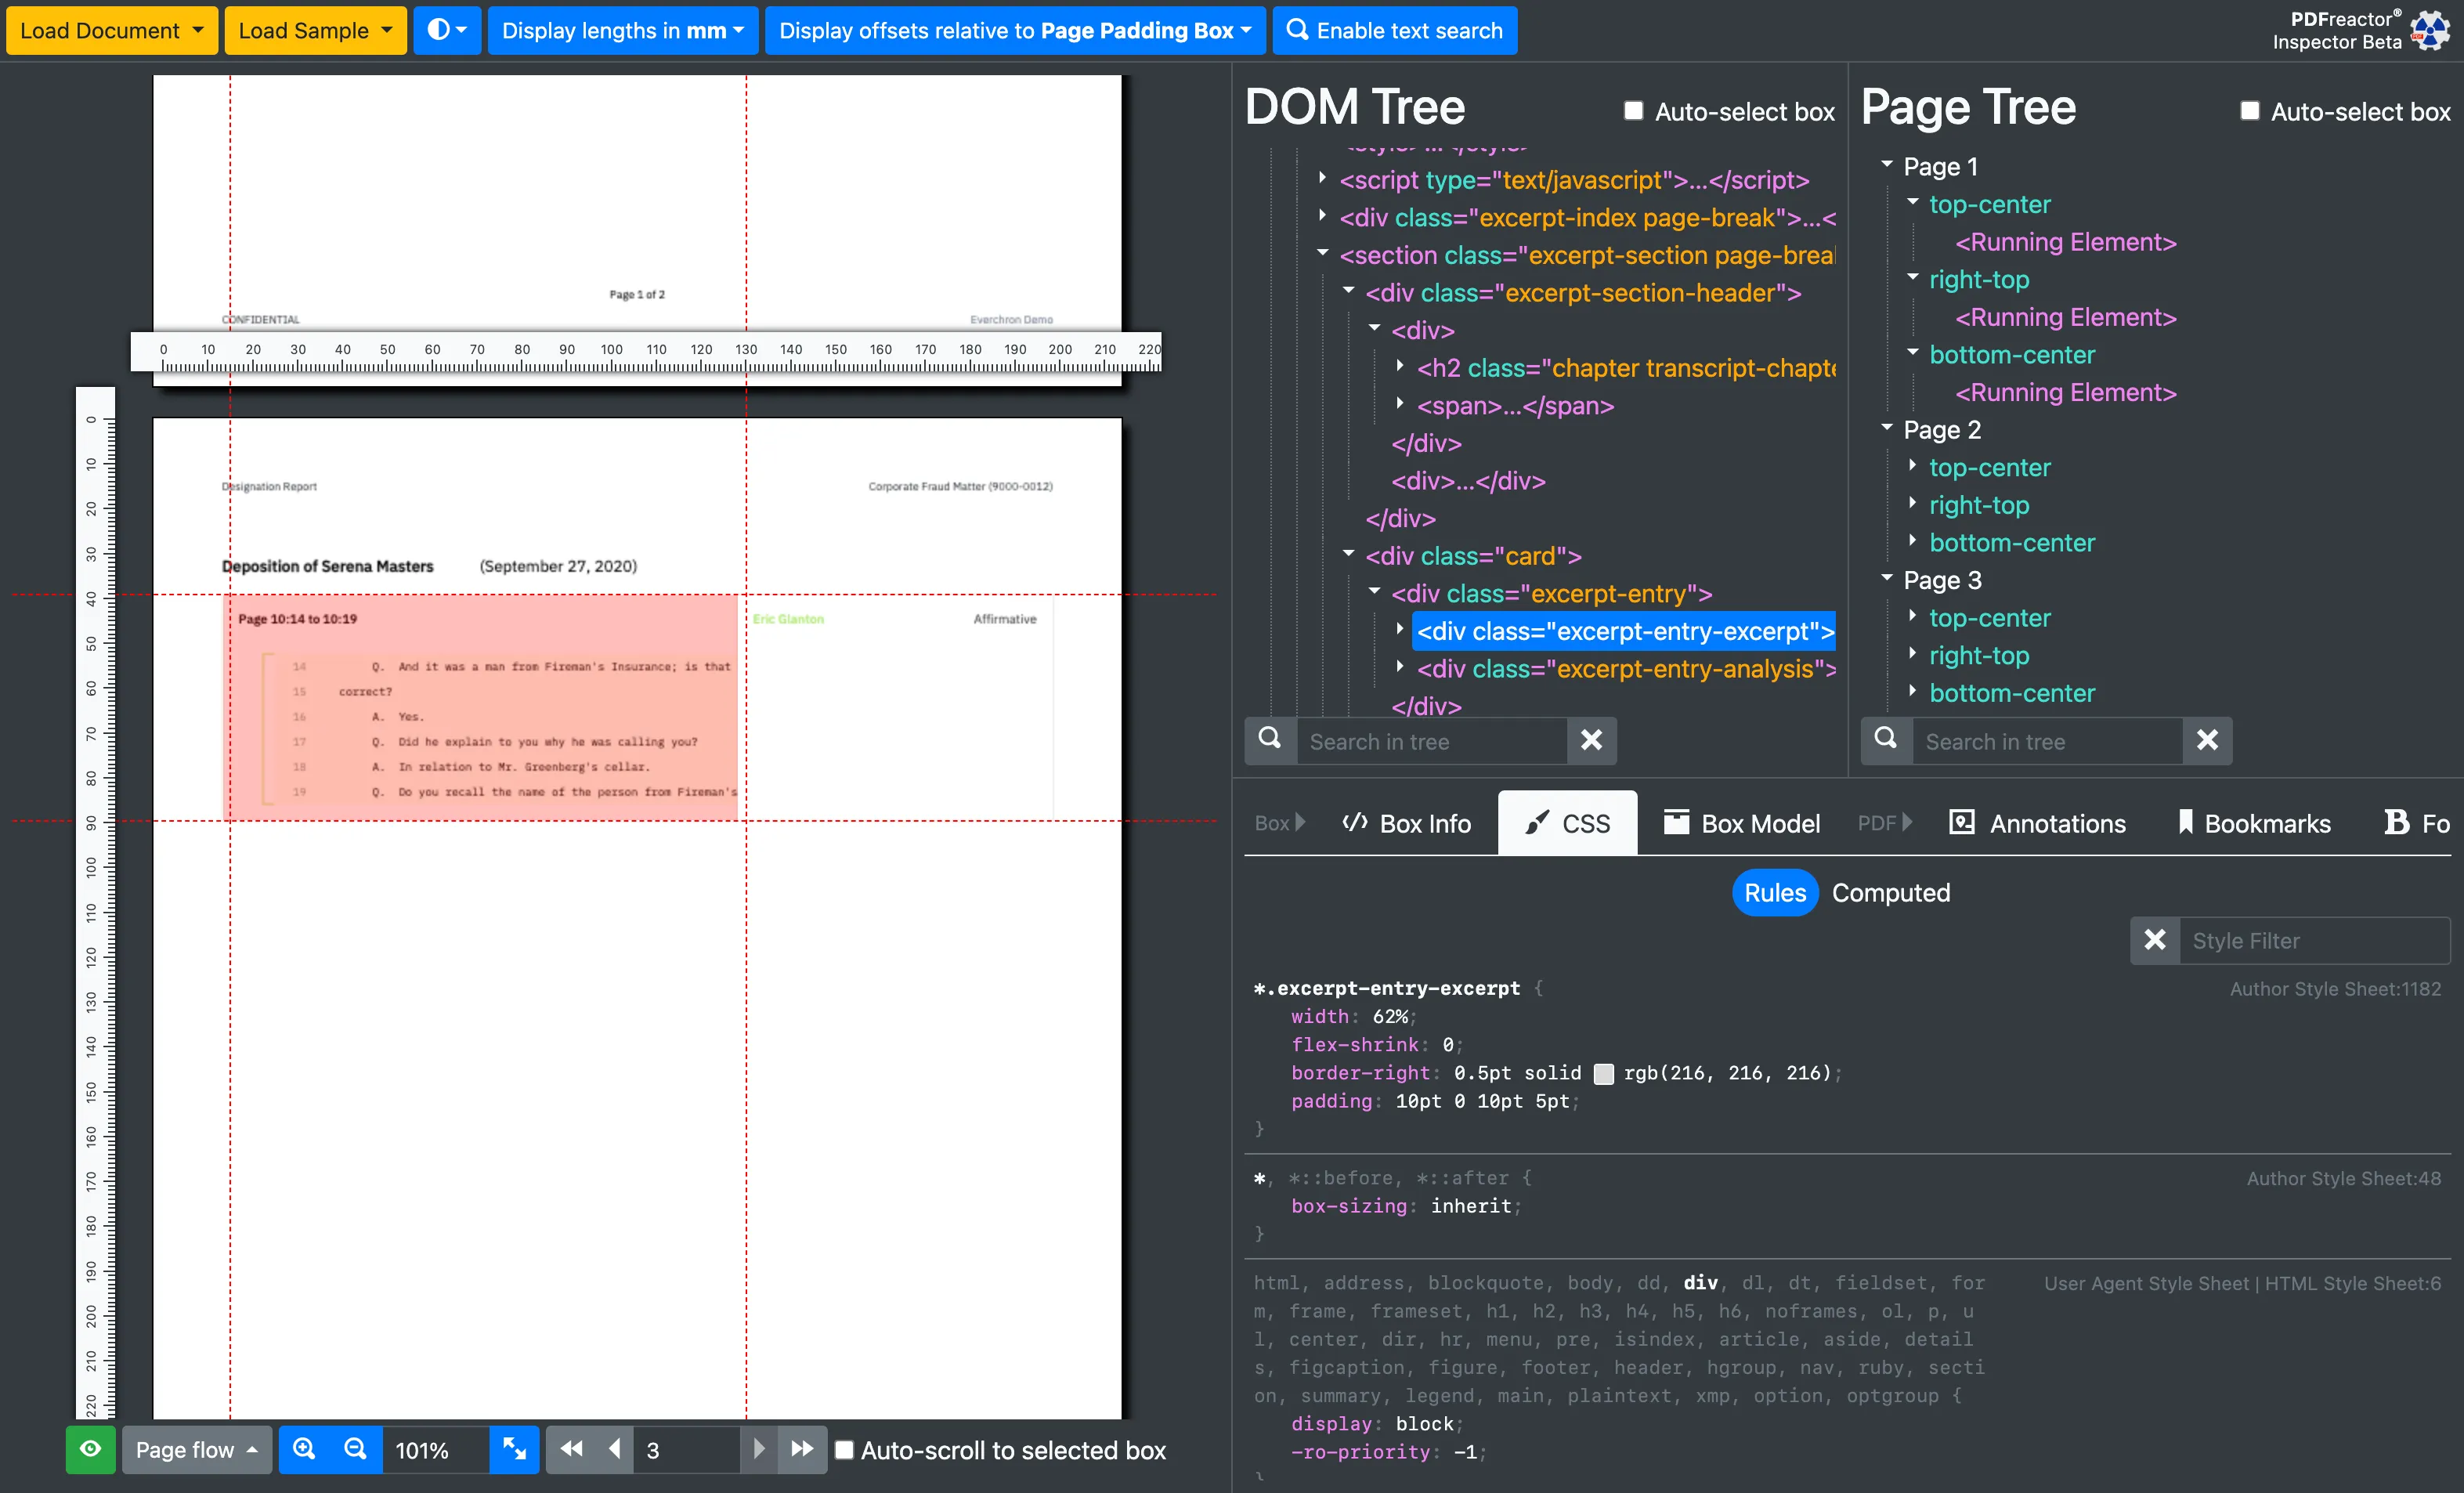Clear the DOM Tree search with X

pos(1592,740)
